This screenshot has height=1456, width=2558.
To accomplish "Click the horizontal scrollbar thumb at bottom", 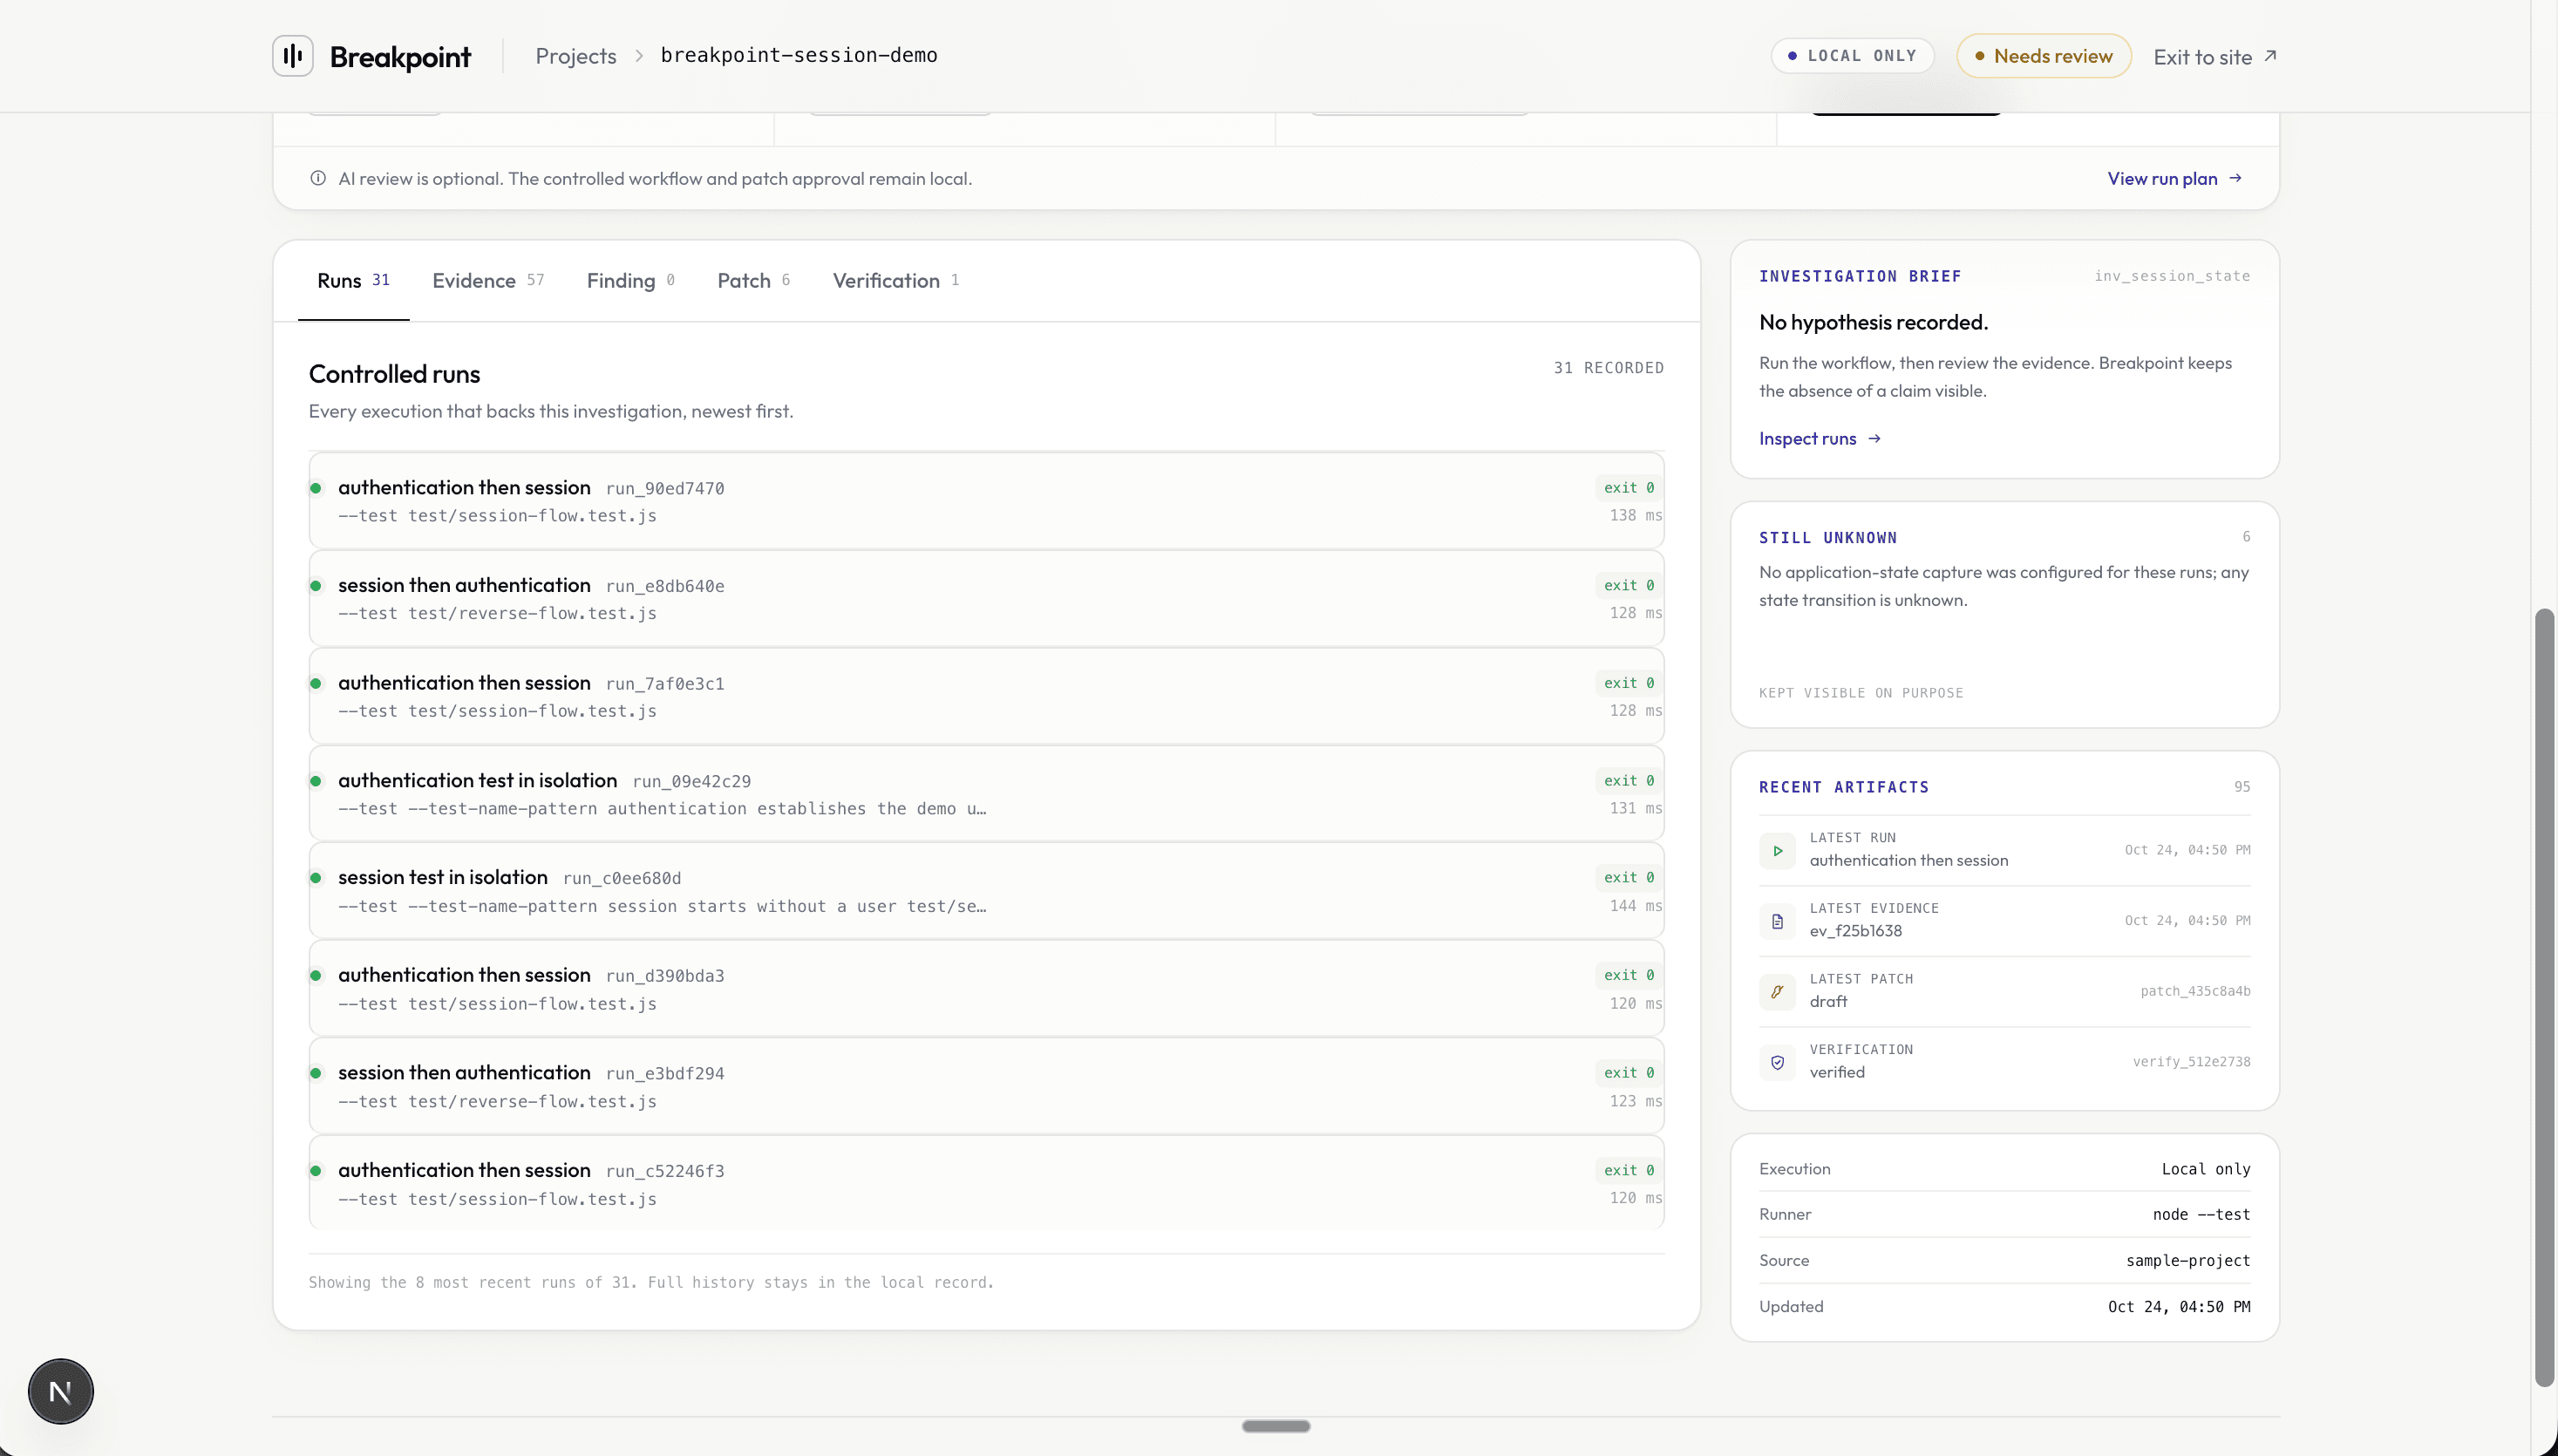I will click(x=1276, y=1426).
